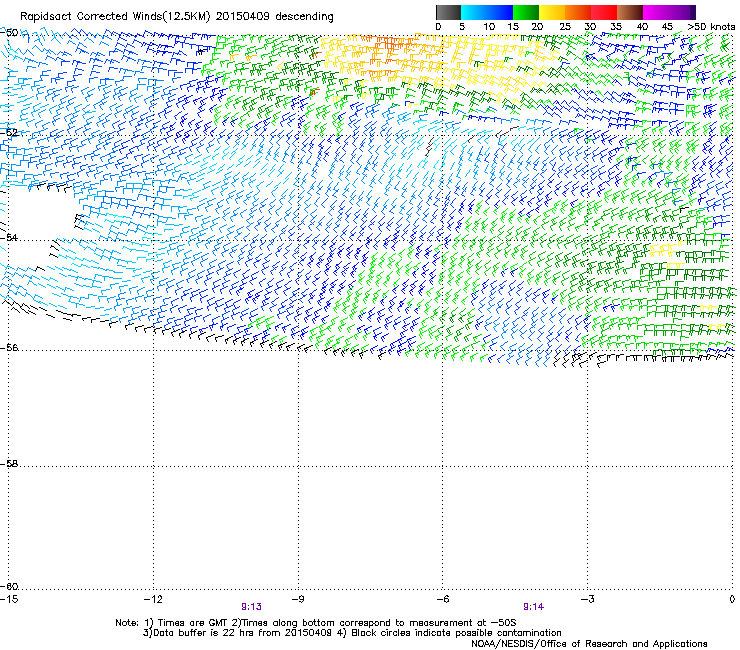Click the yellow 20-25 knots legend swatch
The width and height of the screenshot is (740, 650).
point(552,12)
